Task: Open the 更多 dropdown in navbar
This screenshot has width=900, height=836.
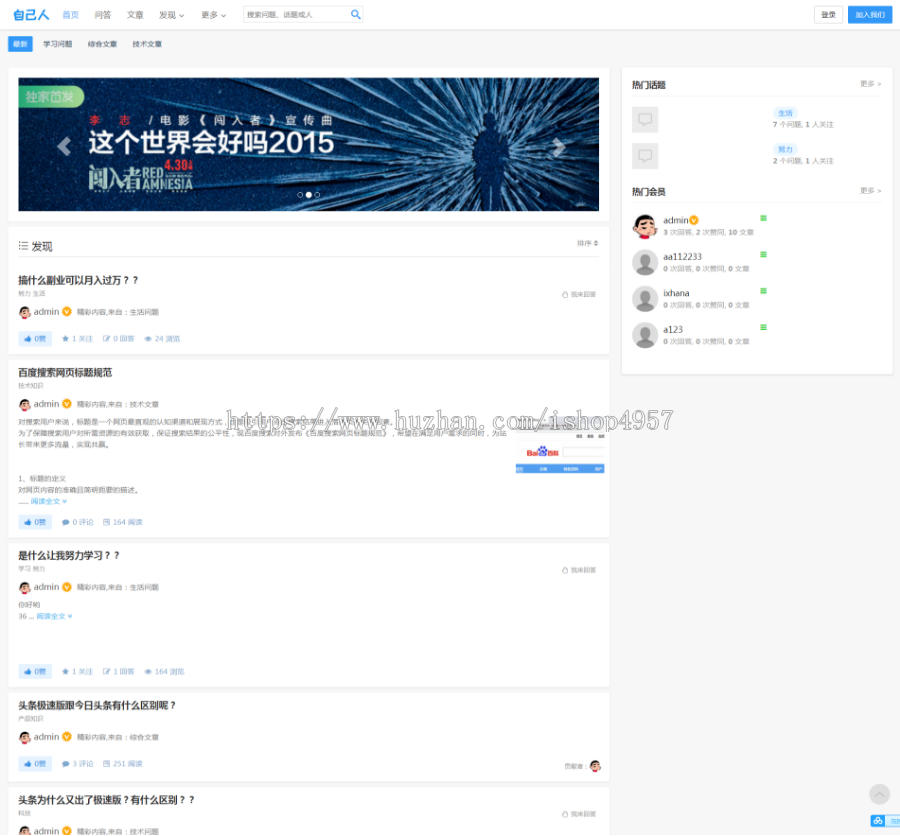Action: pos(214,15)
